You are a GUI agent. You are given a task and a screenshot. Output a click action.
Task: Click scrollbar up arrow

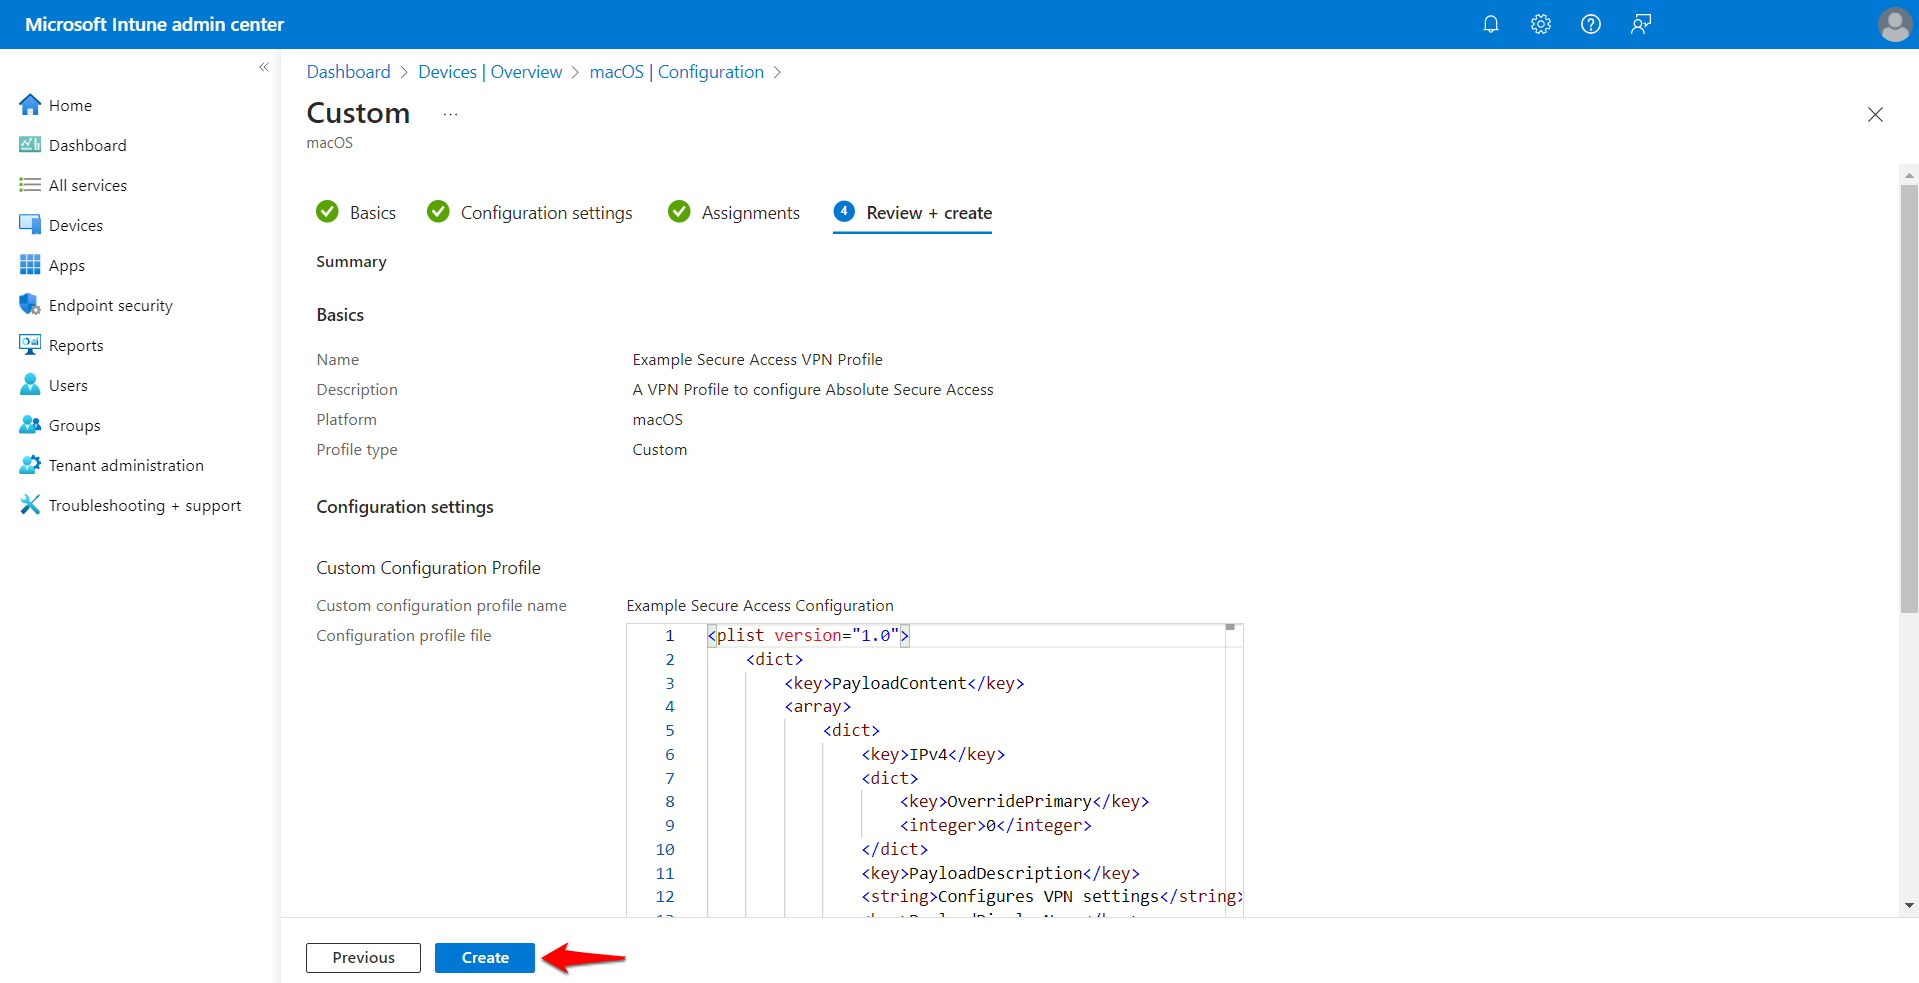1909,175
